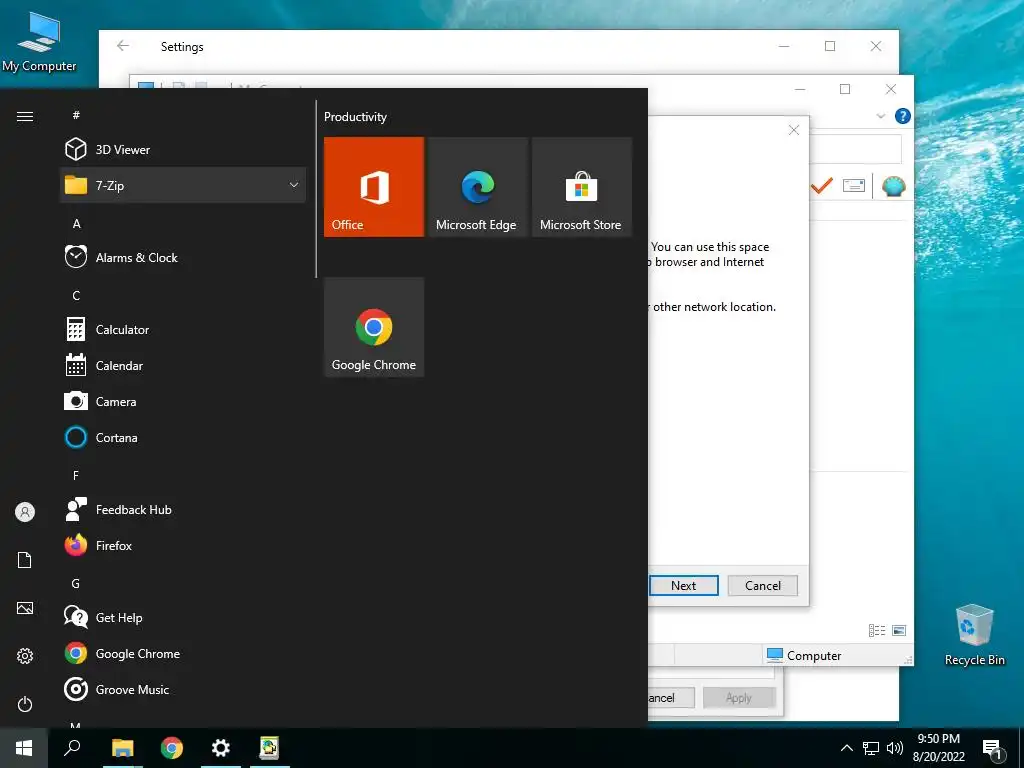Open 3D Viewer from the app list
This screenshot has width=1024, height=768.
tap(183, 150)
